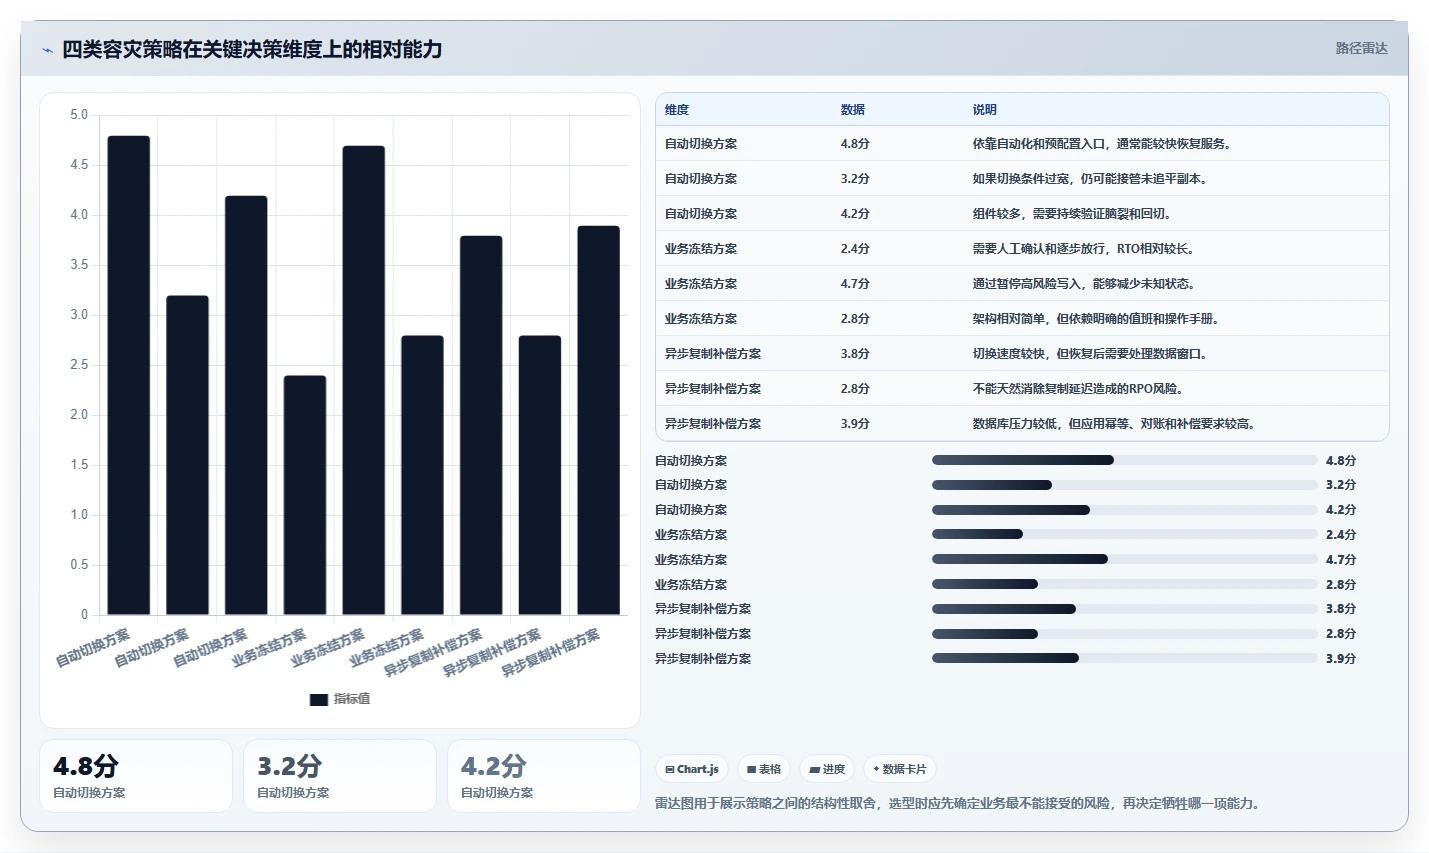Image resolution: width=1429 pixels, height=853 pixels.
Task: Click the title 四类容灾策略在关键决策维度上的相对能力
Action: coord(252,49)
